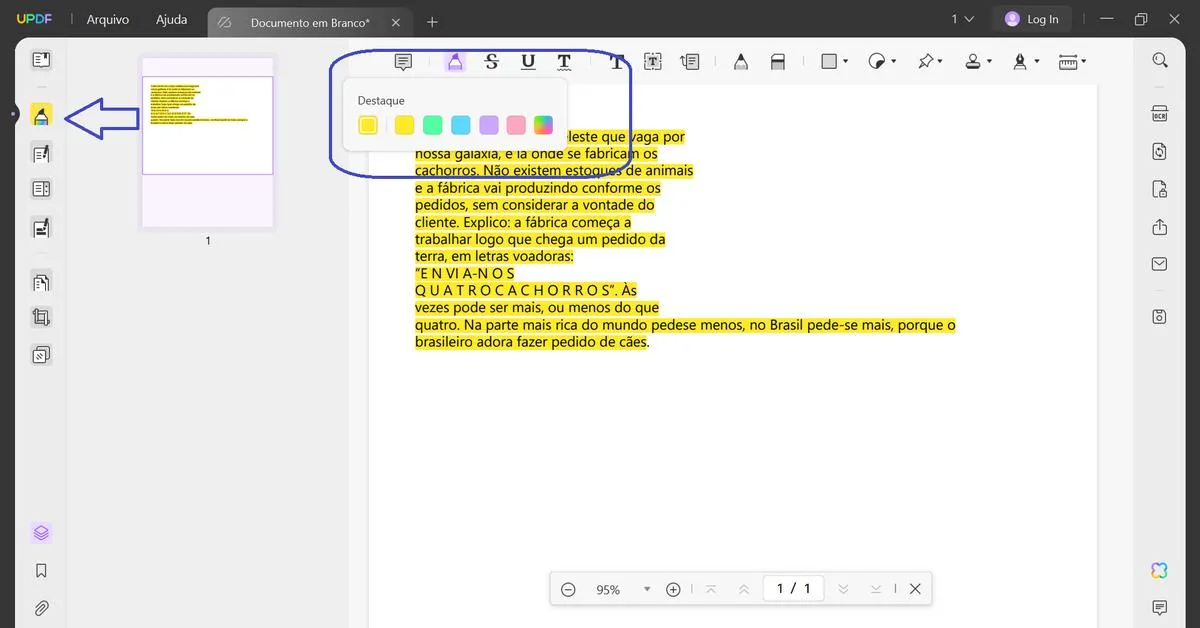Select the Underline tool
Screen dimensions: 1200x628
528,62
